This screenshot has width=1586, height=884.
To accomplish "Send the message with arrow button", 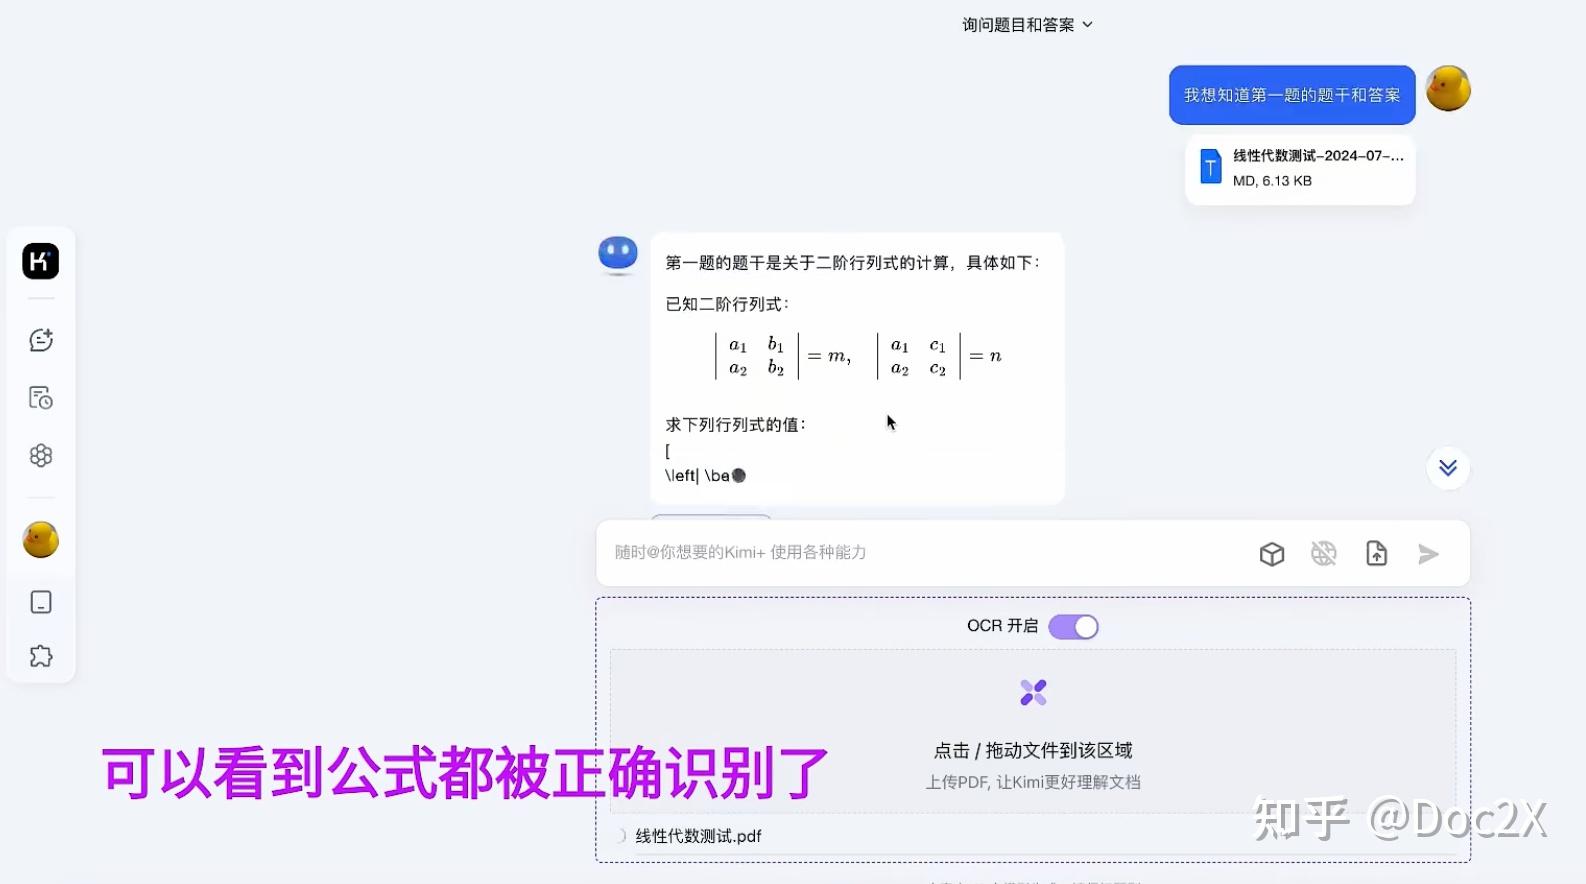I will 1429,554.
